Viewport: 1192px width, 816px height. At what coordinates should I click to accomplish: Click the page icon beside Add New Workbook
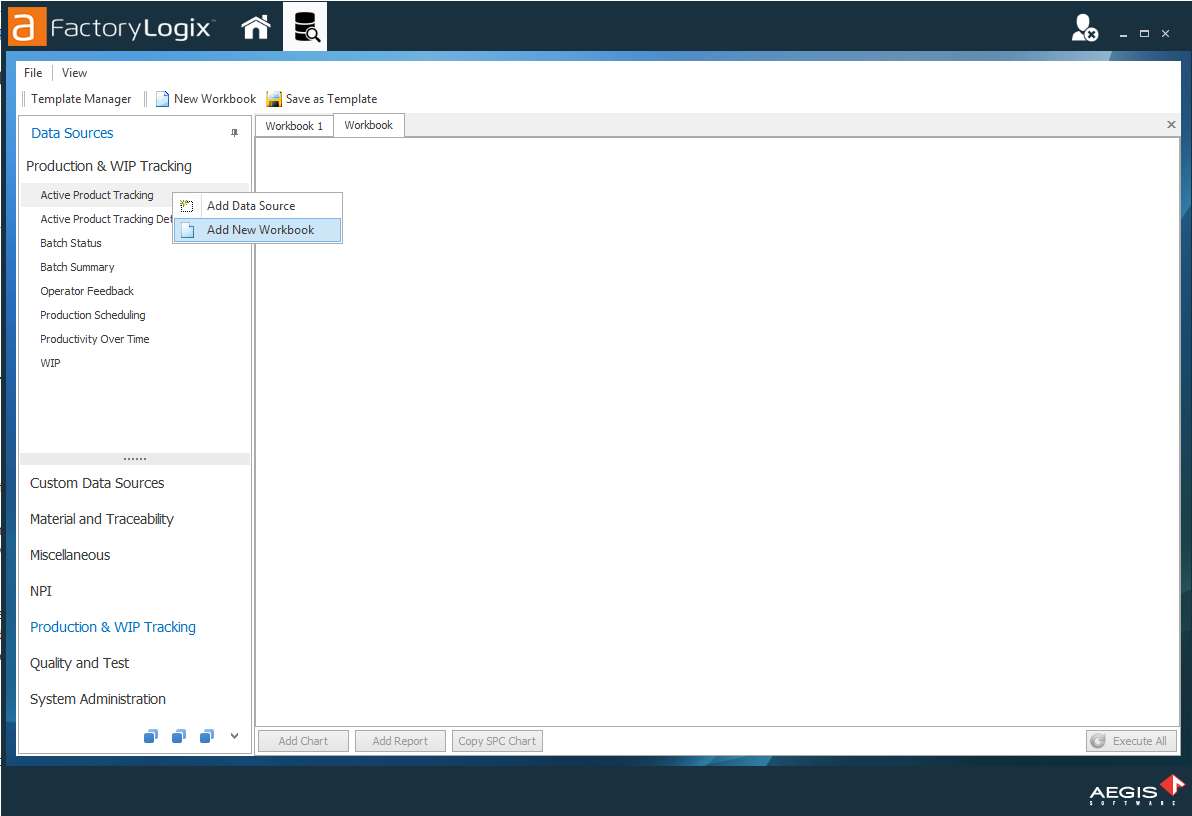tap(187, 229)
